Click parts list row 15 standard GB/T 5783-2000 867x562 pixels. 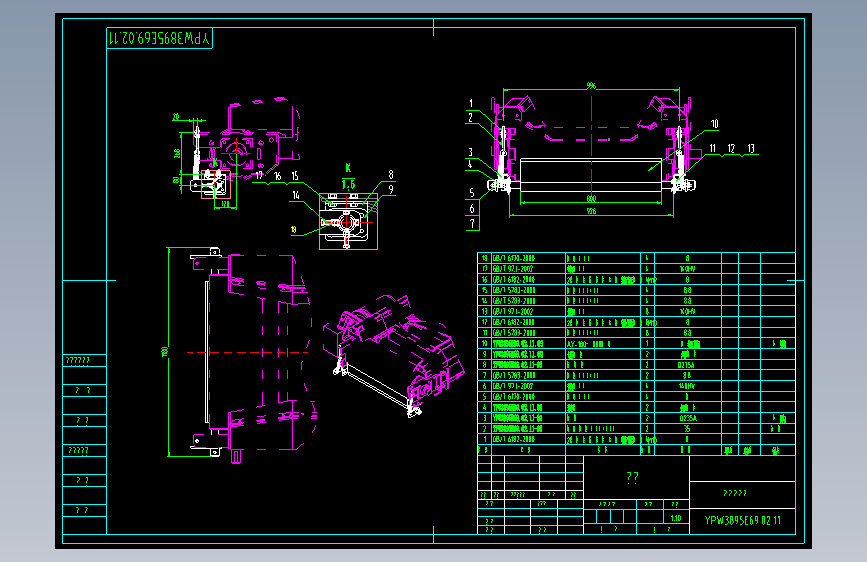514,290
